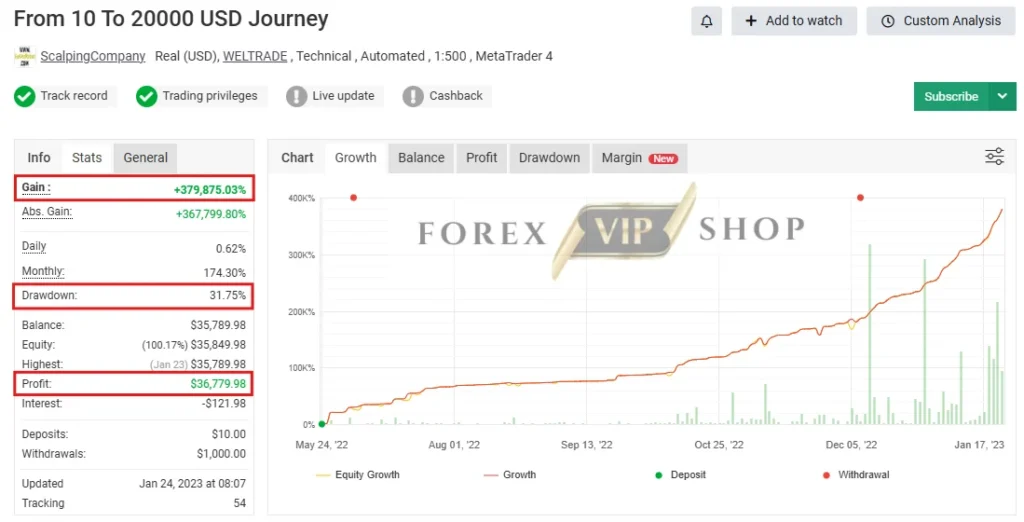Viewport: 1024px width, 522px height.
Task: Open the Margin New chart tab
Action: 639,157
